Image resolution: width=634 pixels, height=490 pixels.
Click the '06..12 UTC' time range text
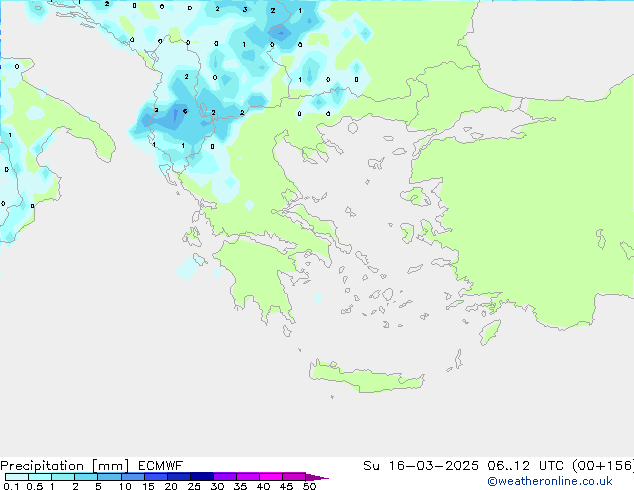pos(526,466)
